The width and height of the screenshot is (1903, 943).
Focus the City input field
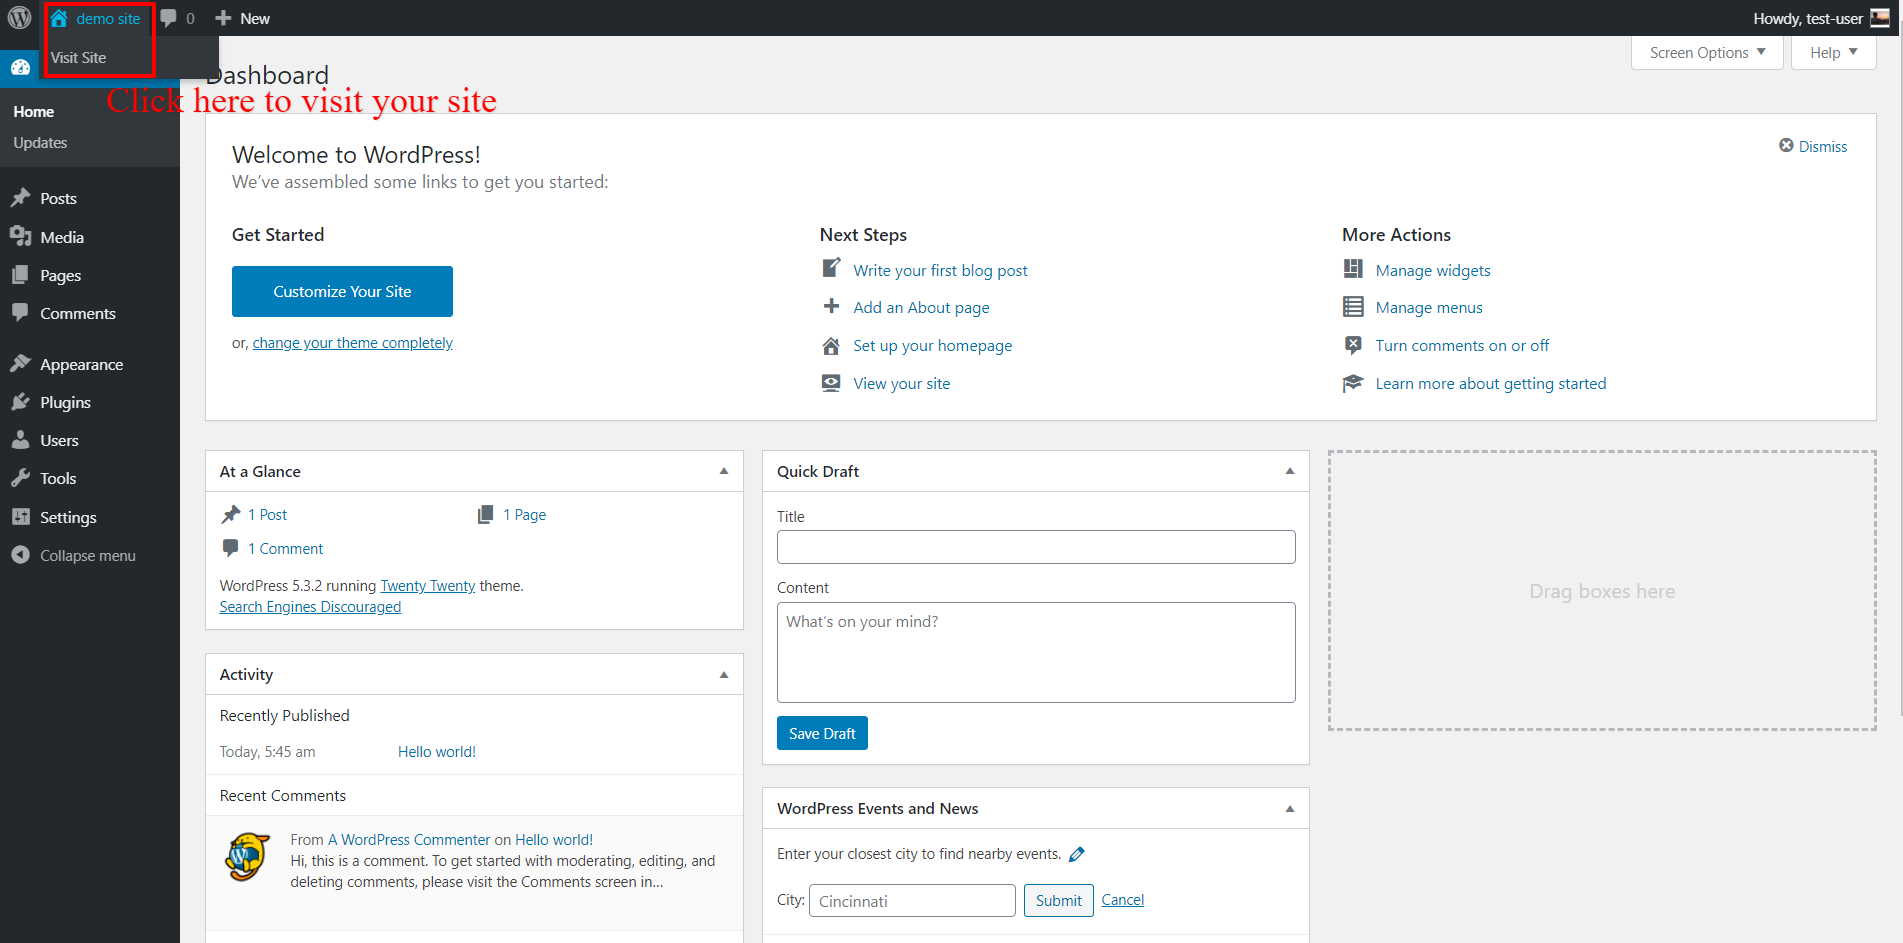(912, 901)
